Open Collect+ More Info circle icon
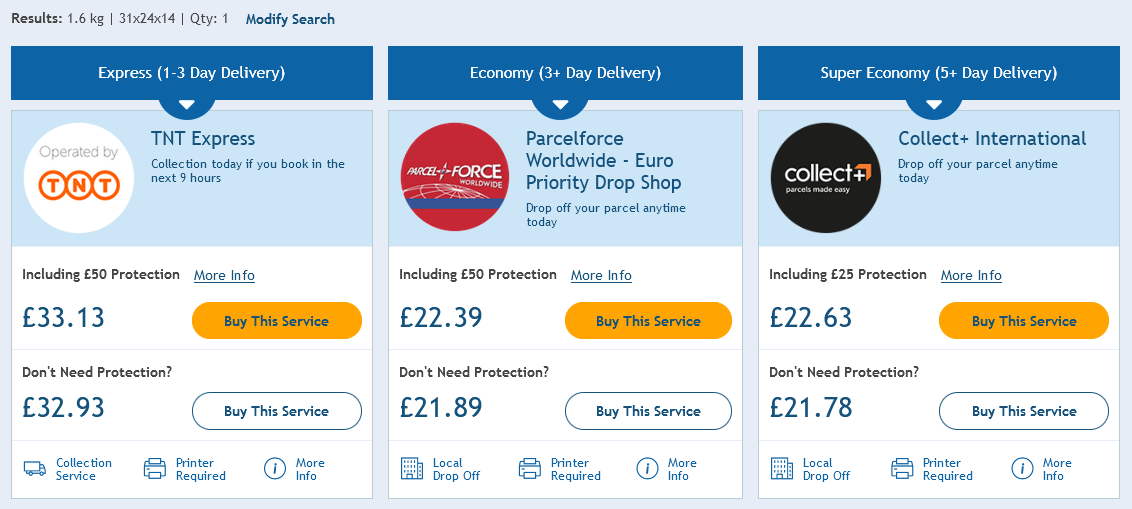 point(1022,469)
